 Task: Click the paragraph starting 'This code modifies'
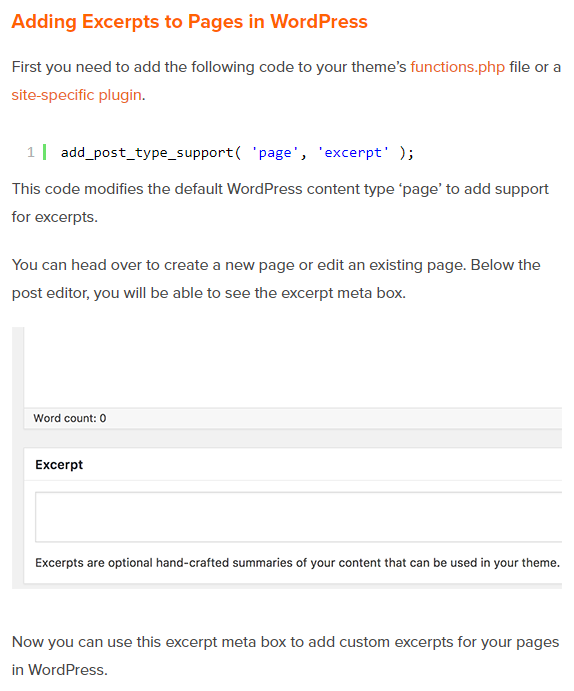(x=280, y=203)
